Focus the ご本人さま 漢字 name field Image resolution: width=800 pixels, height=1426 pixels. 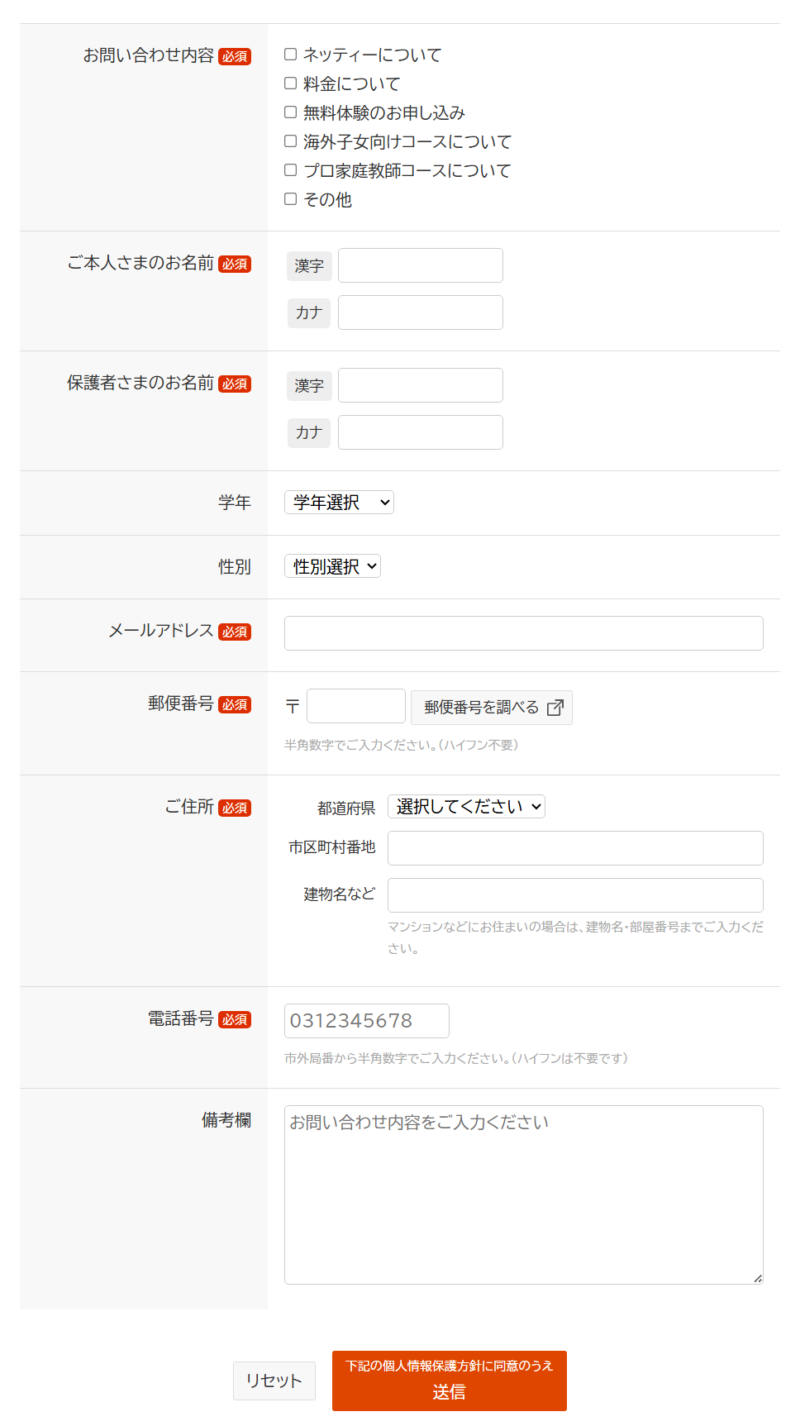tap(420, 266)
